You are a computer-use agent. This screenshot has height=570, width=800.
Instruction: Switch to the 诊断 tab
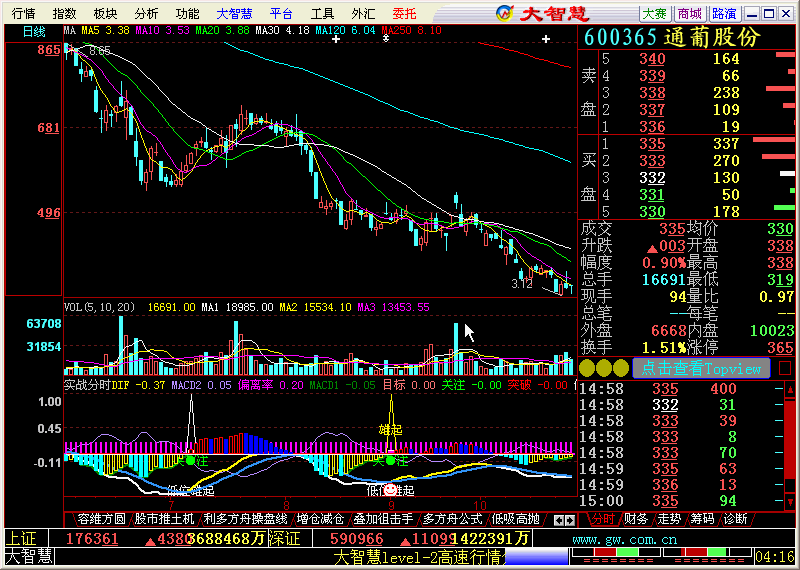[x=735, y=519]
